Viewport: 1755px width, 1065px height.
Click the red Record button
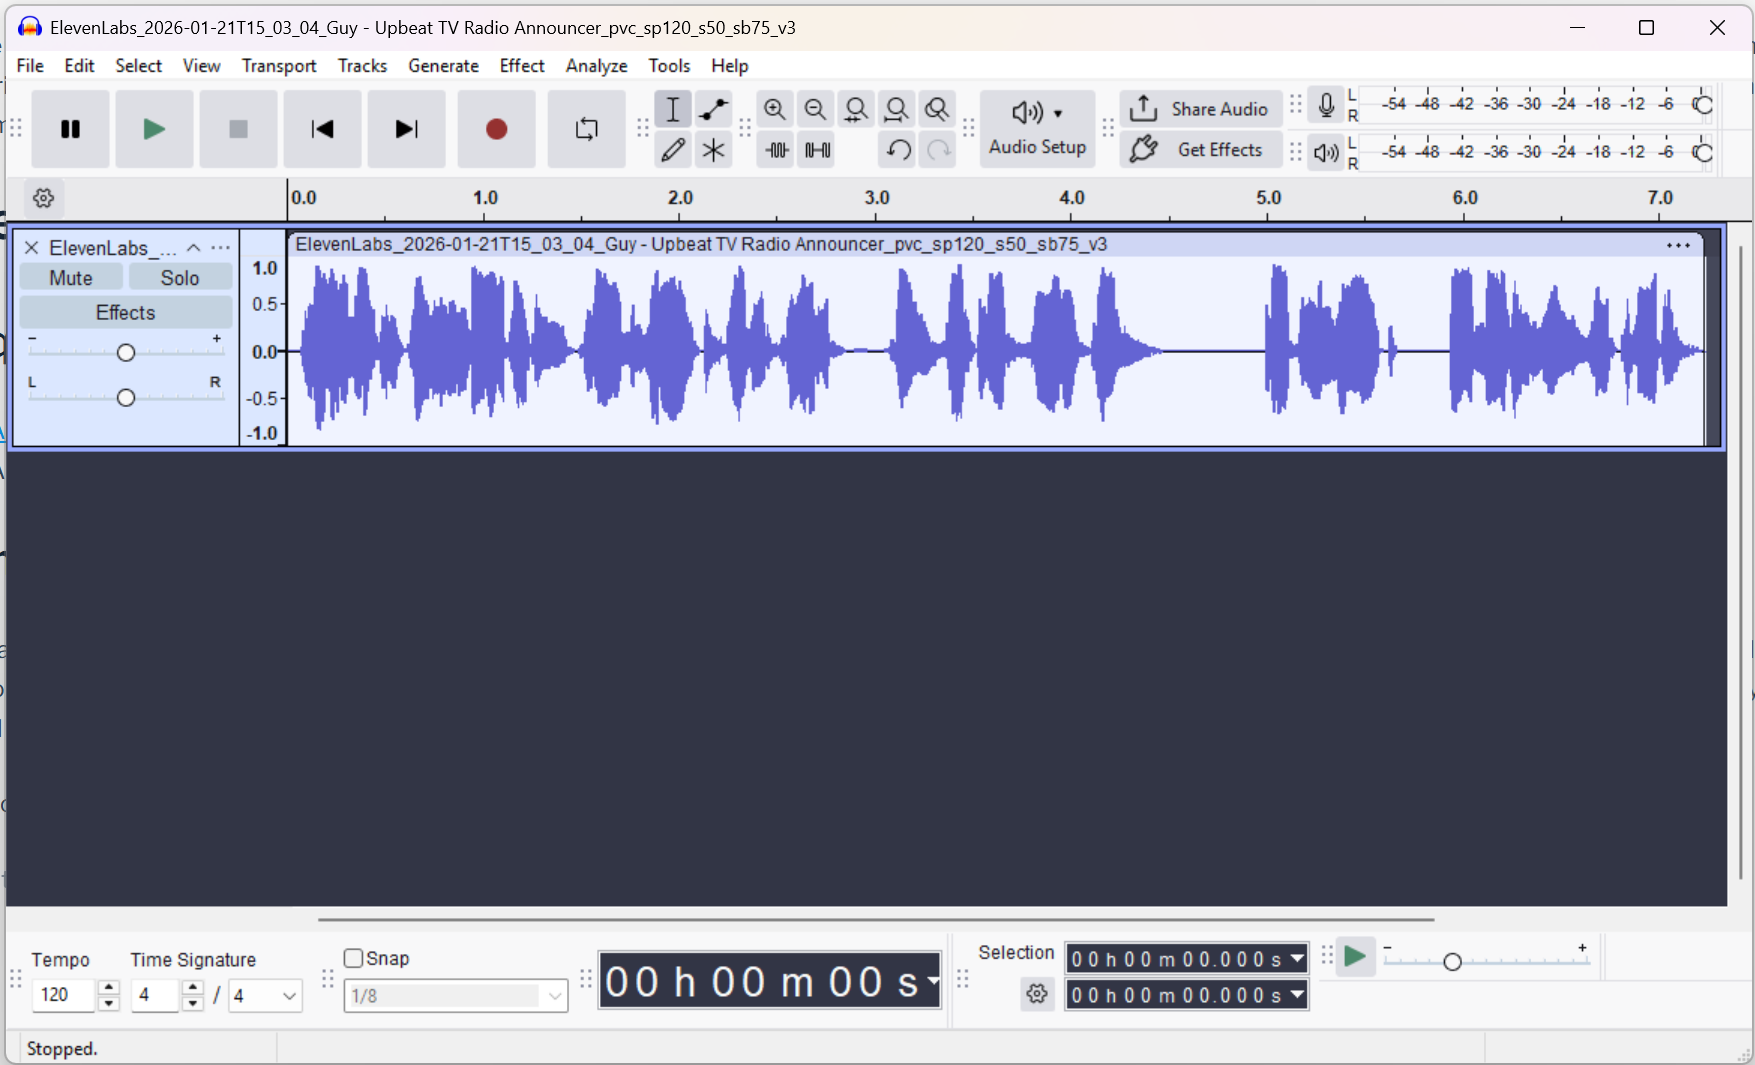pos(496,129)
